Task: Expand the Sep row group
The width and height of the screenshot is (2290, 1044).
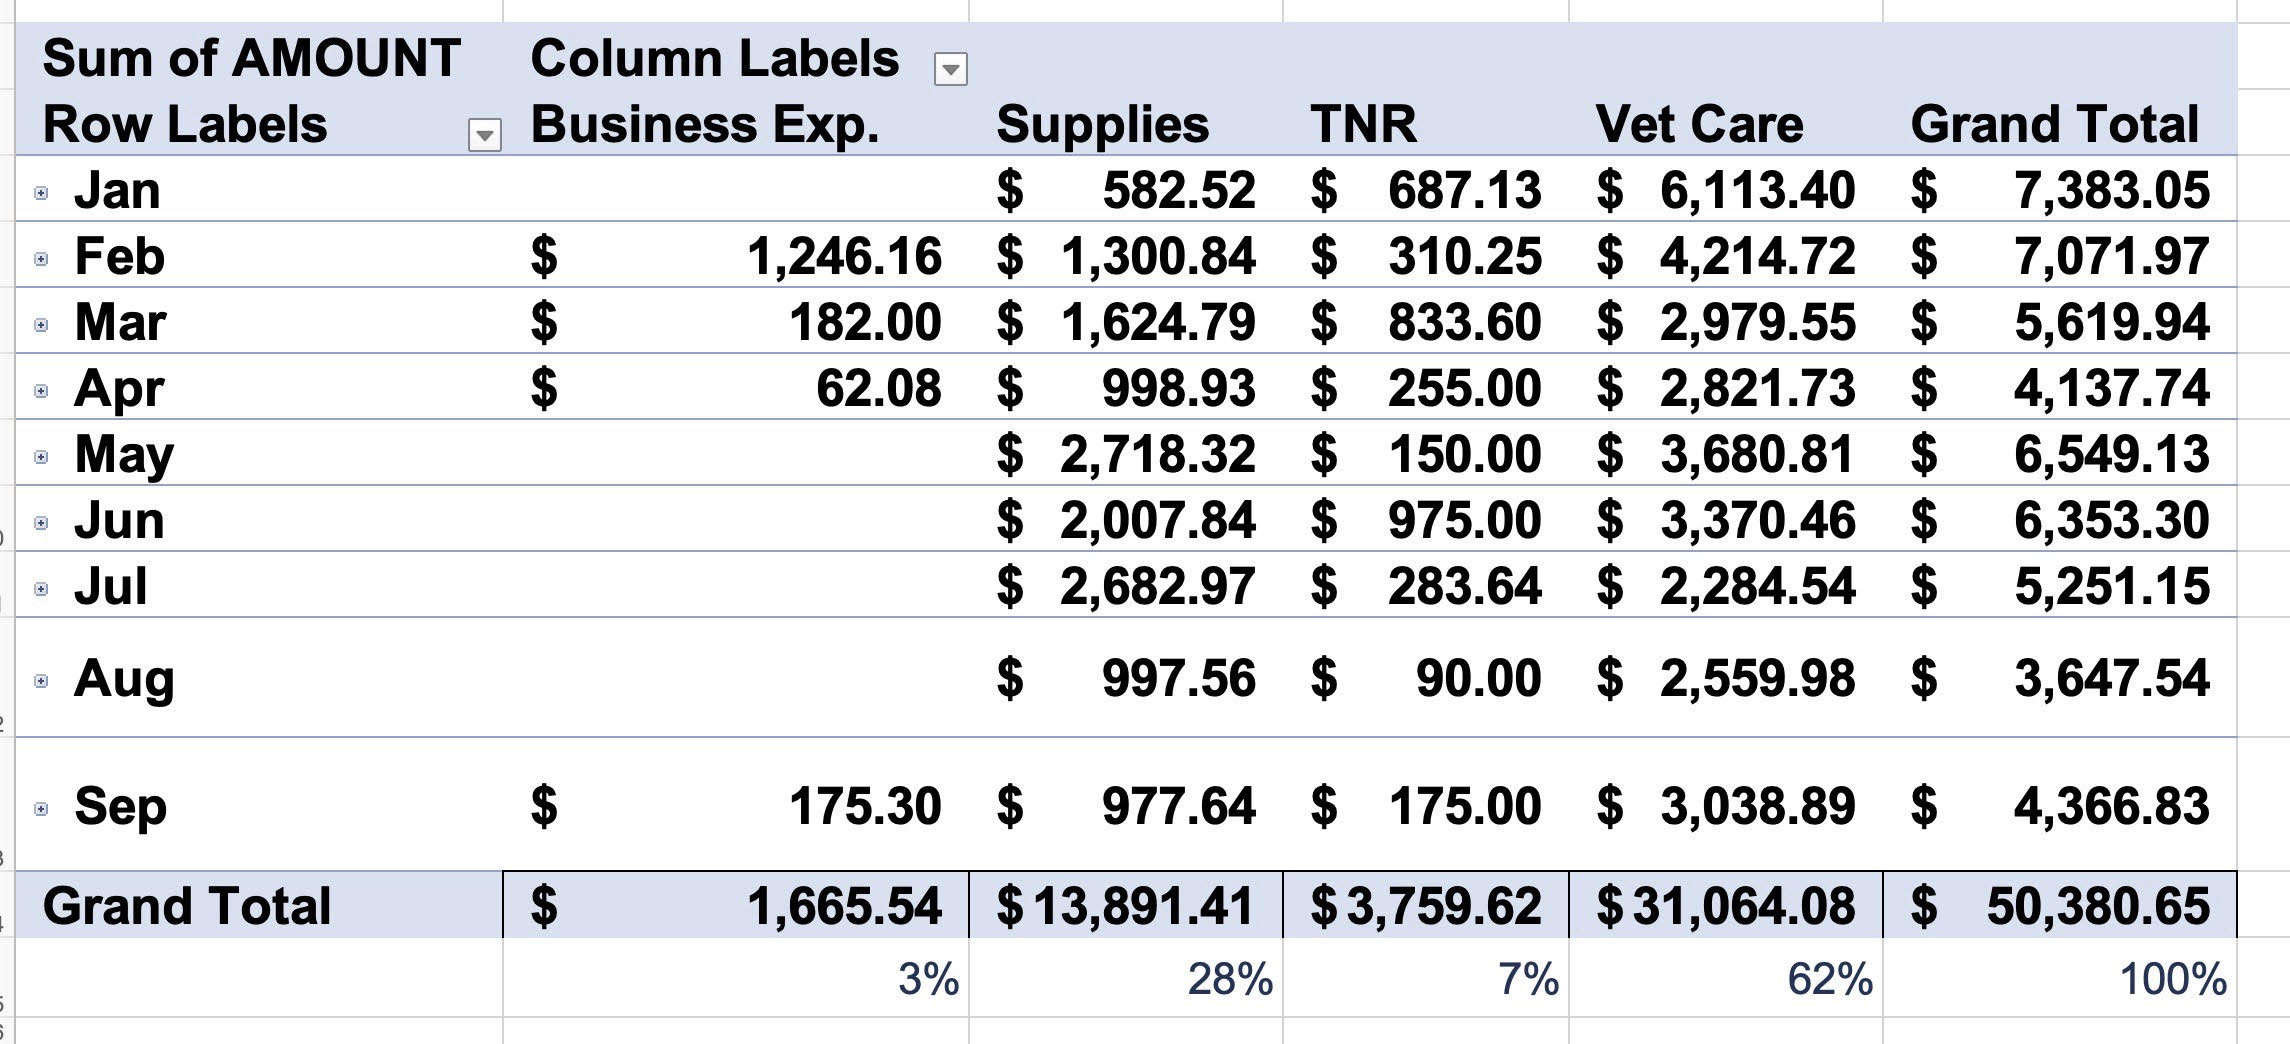Action: pos(41,809)
